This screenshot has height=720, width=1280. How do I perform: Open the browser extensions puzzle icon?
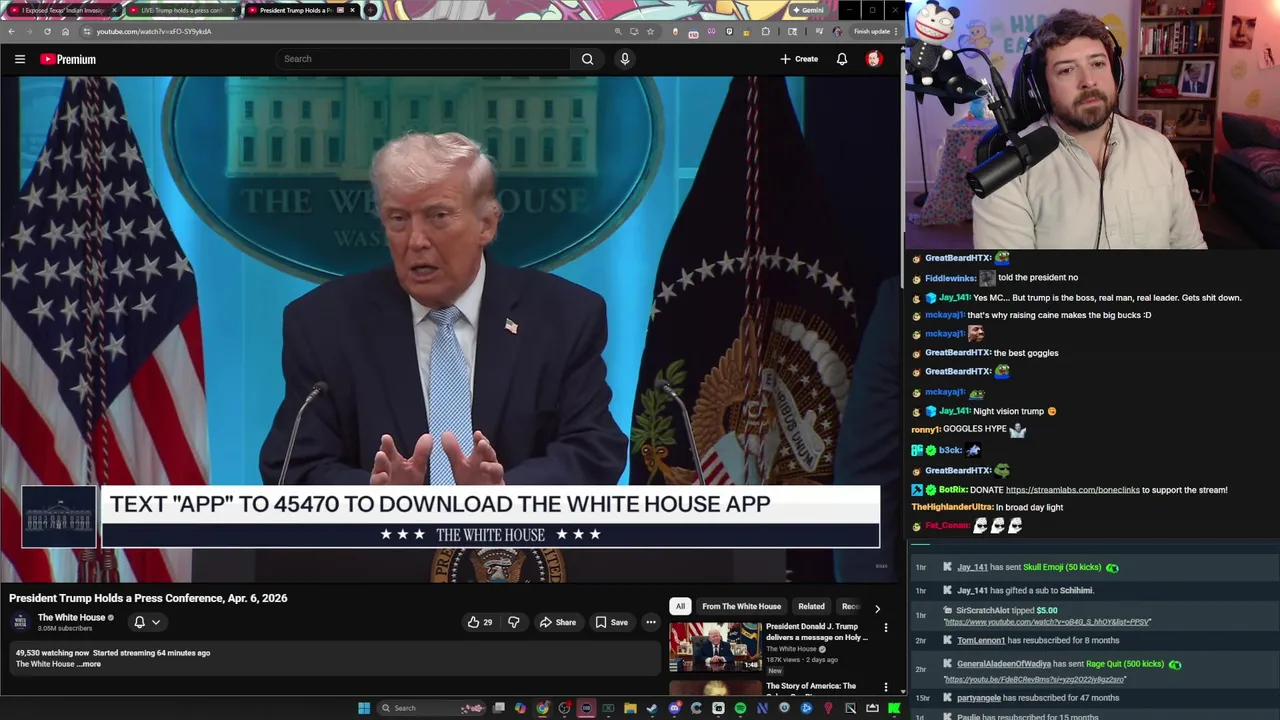765,31
